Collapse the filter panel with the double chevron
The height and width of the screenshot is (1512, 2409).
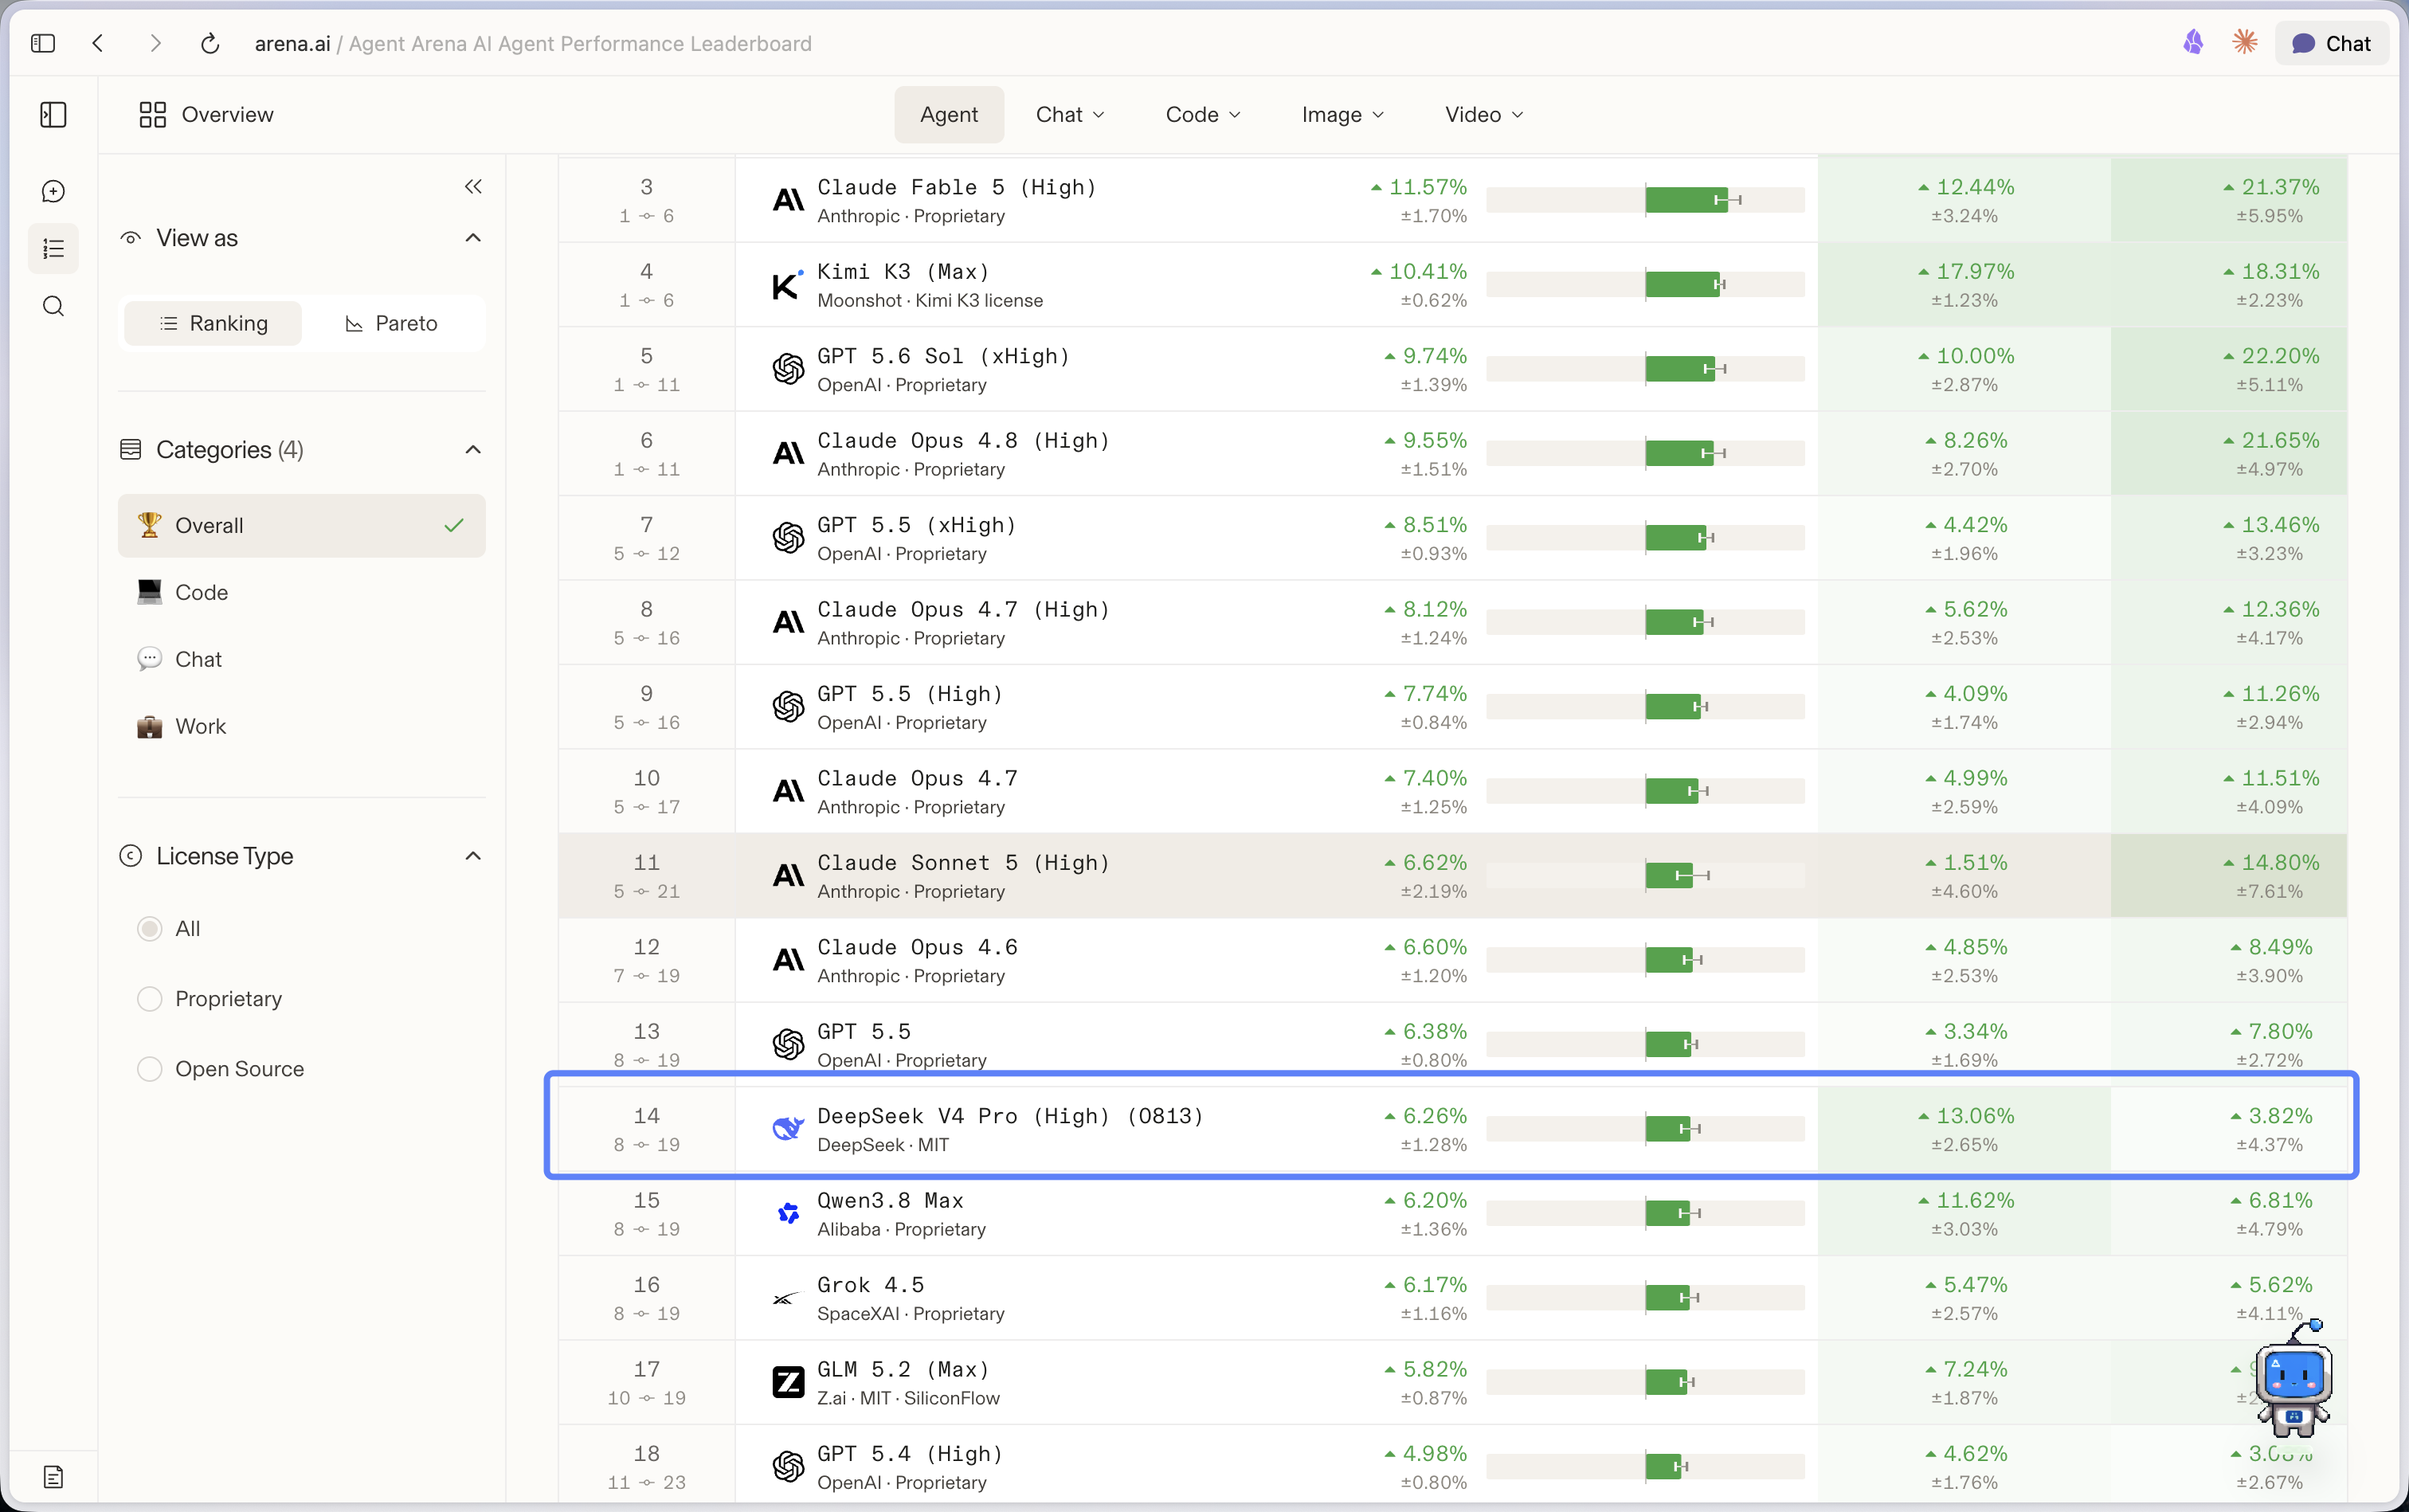coord(473,187)
